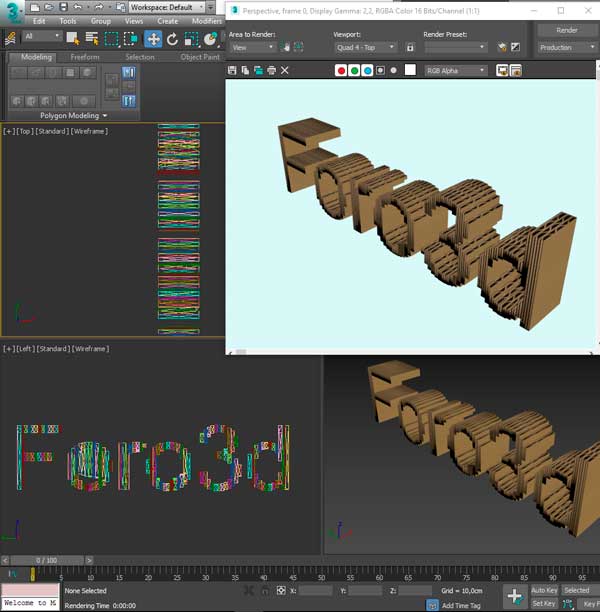The height and width of the screenshot is (612, 600).
Task: Open Render Setup icon in render window
Action: tap(502, 48)
